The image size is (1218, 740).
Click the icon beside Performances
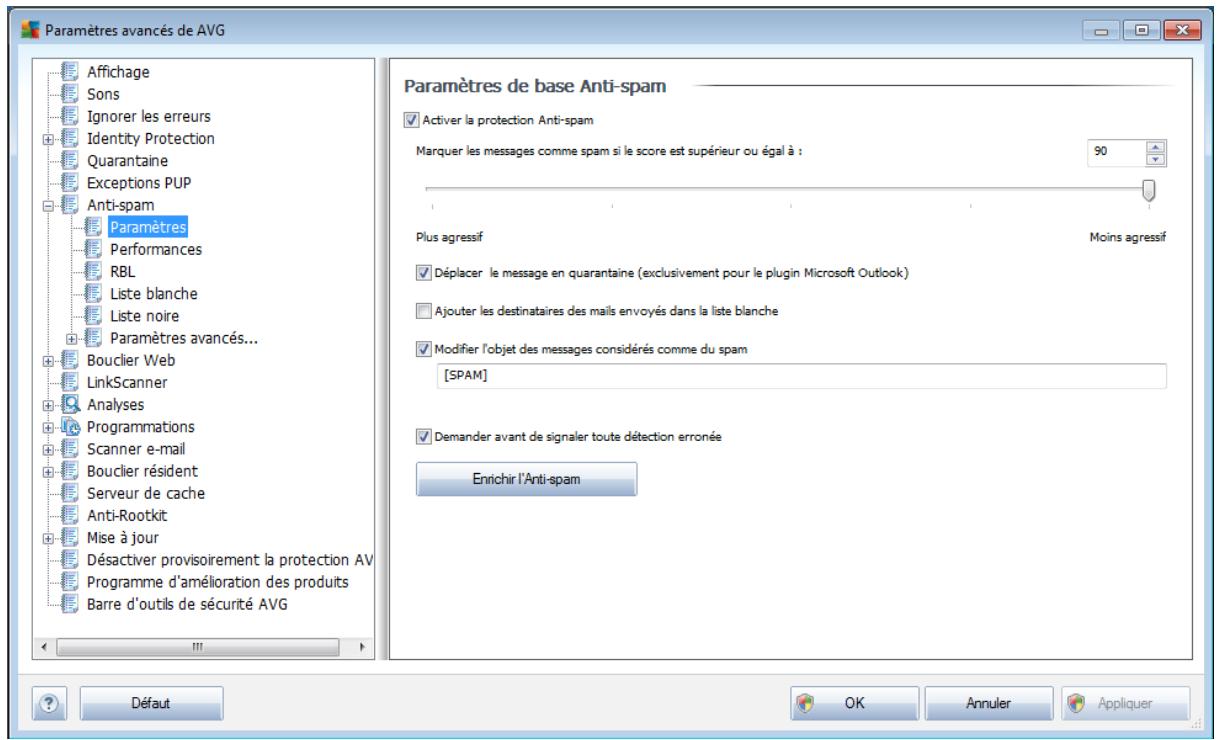94,248
